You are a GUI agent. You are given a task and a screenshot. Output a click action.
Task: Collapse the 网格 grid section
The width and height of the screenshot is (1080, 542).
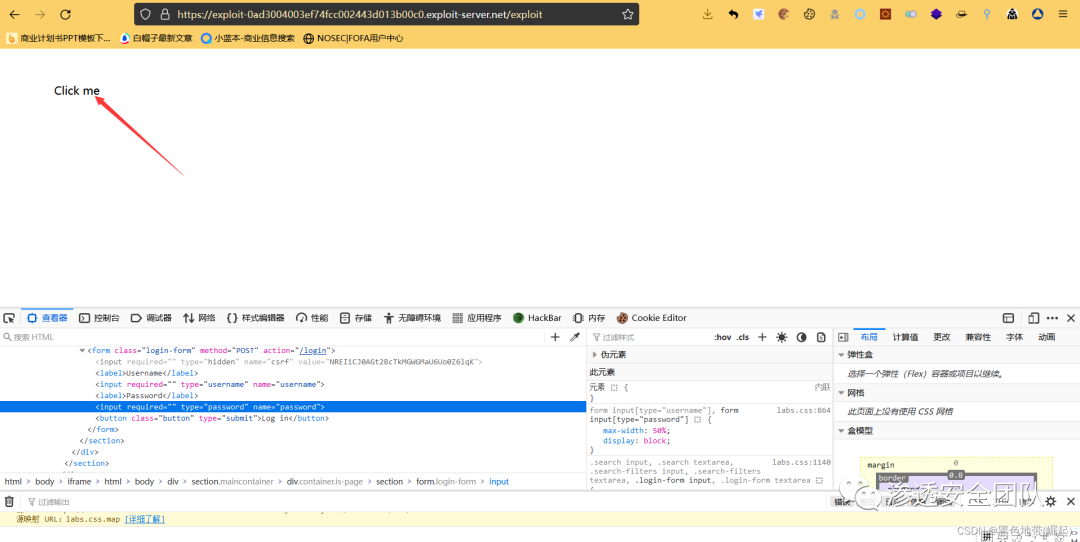pos(841,393)
